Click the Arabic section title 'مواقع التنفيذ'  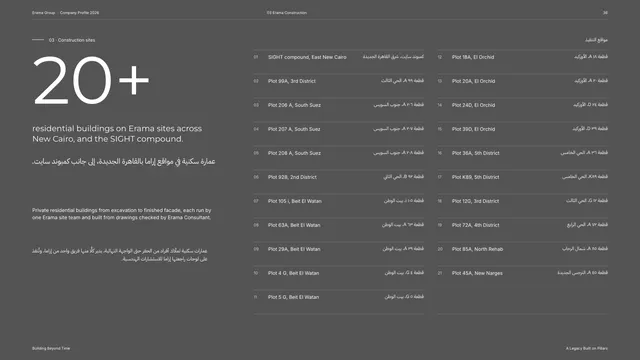[x=596, y=40]
